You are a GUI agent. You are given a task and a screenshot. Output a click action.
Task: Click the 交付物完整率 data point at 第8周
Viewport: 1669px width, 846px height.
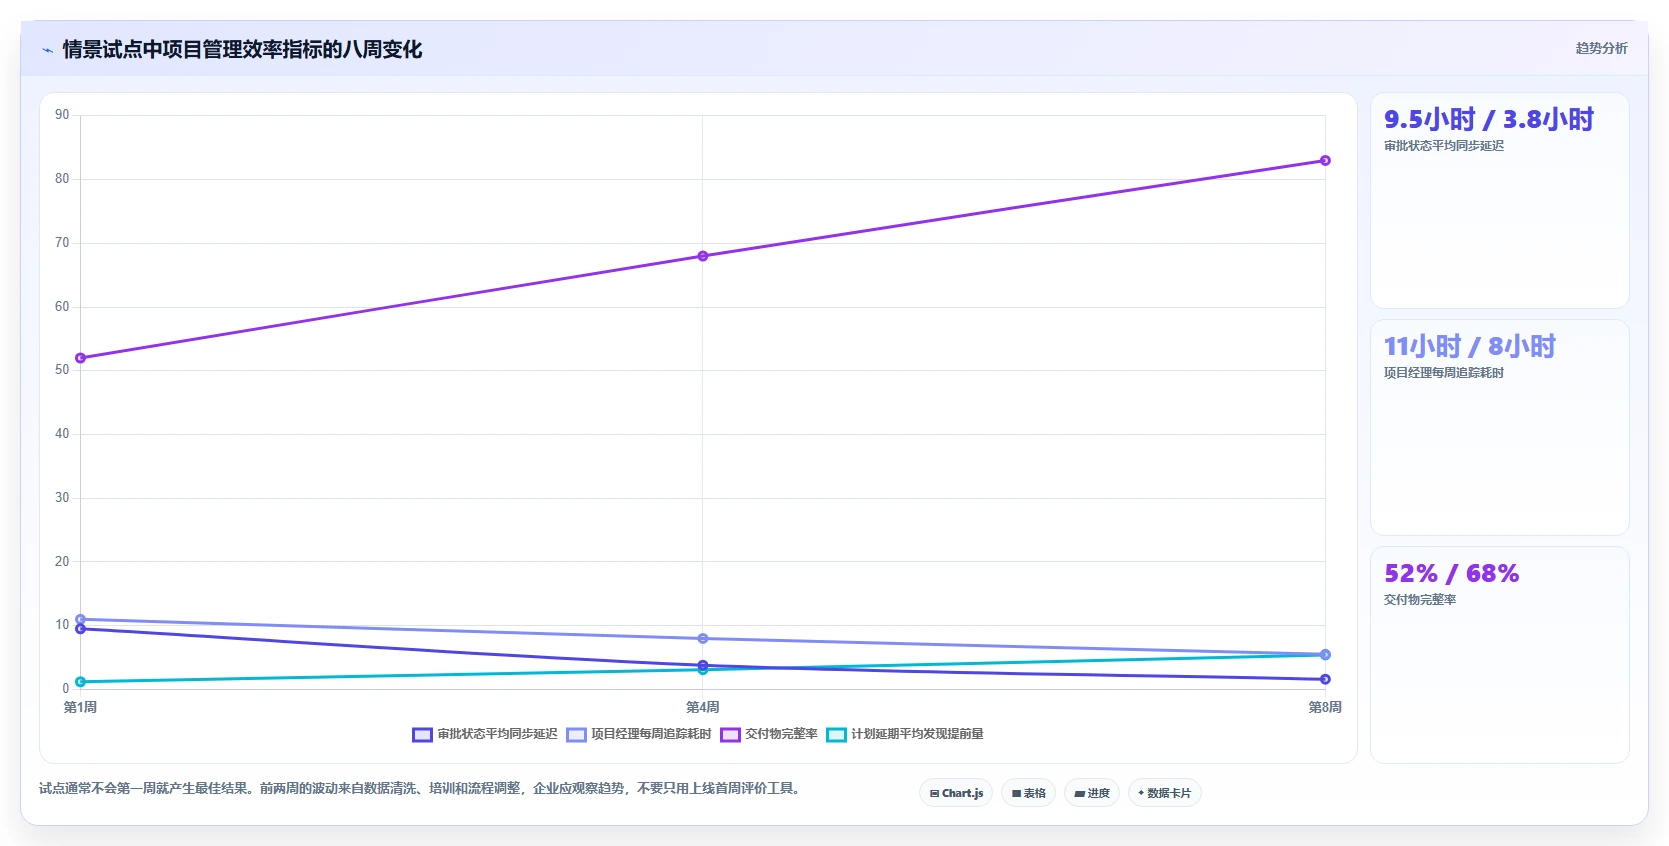pyautogui.click(x=1325, y=161)
